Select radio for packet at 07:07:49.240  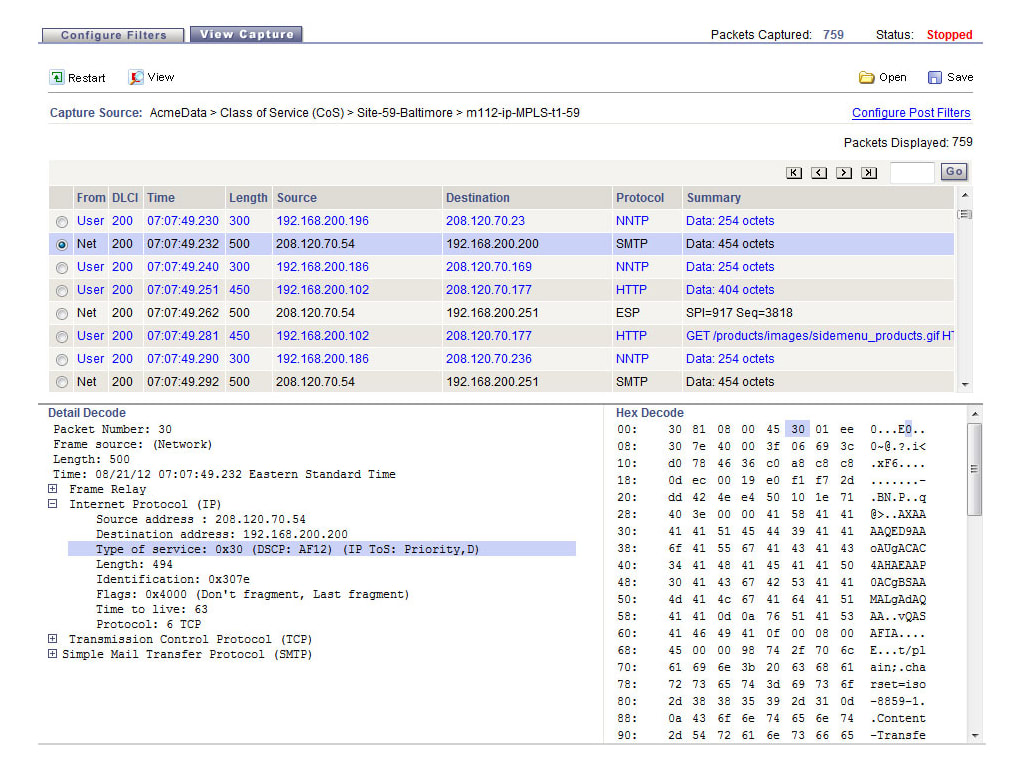click(x=62, y=268)
